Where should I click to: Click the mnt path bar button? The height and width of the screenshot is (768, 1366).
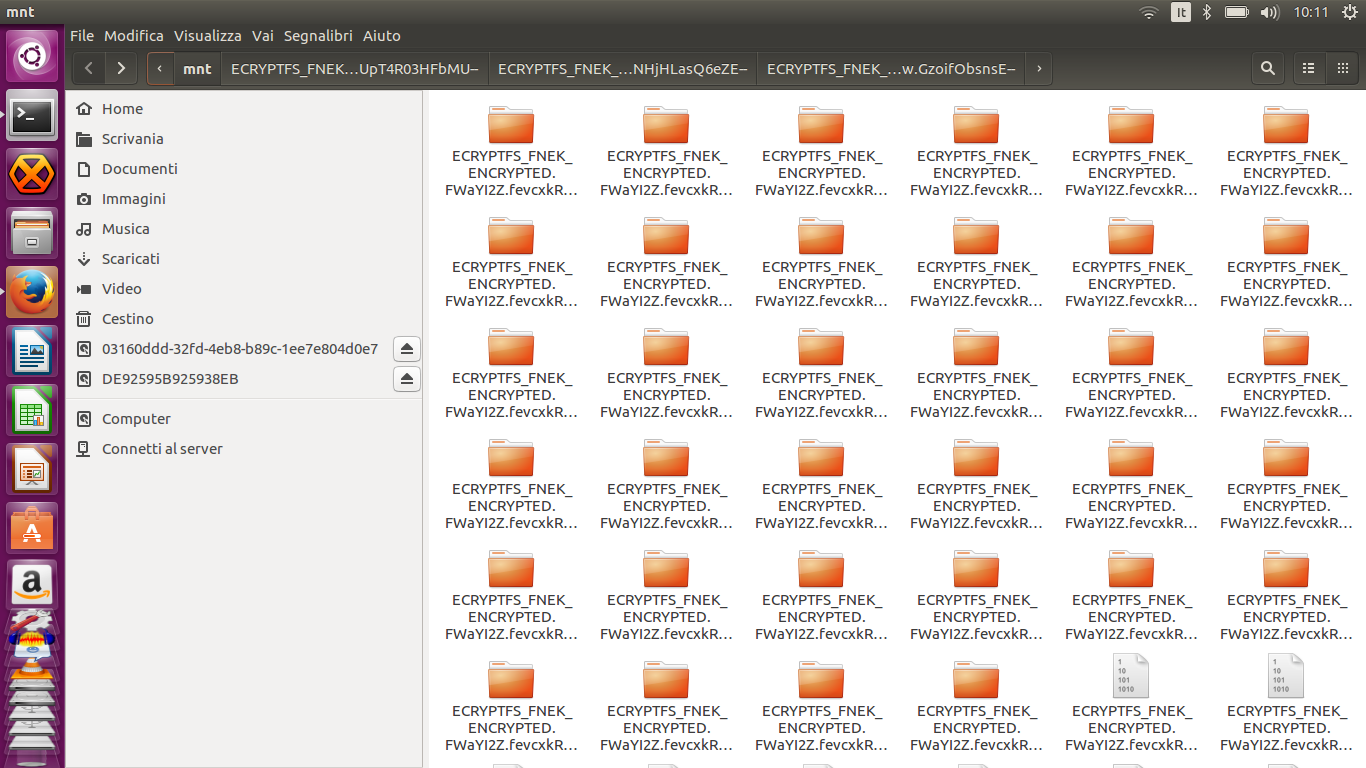(x=197, y=68)
